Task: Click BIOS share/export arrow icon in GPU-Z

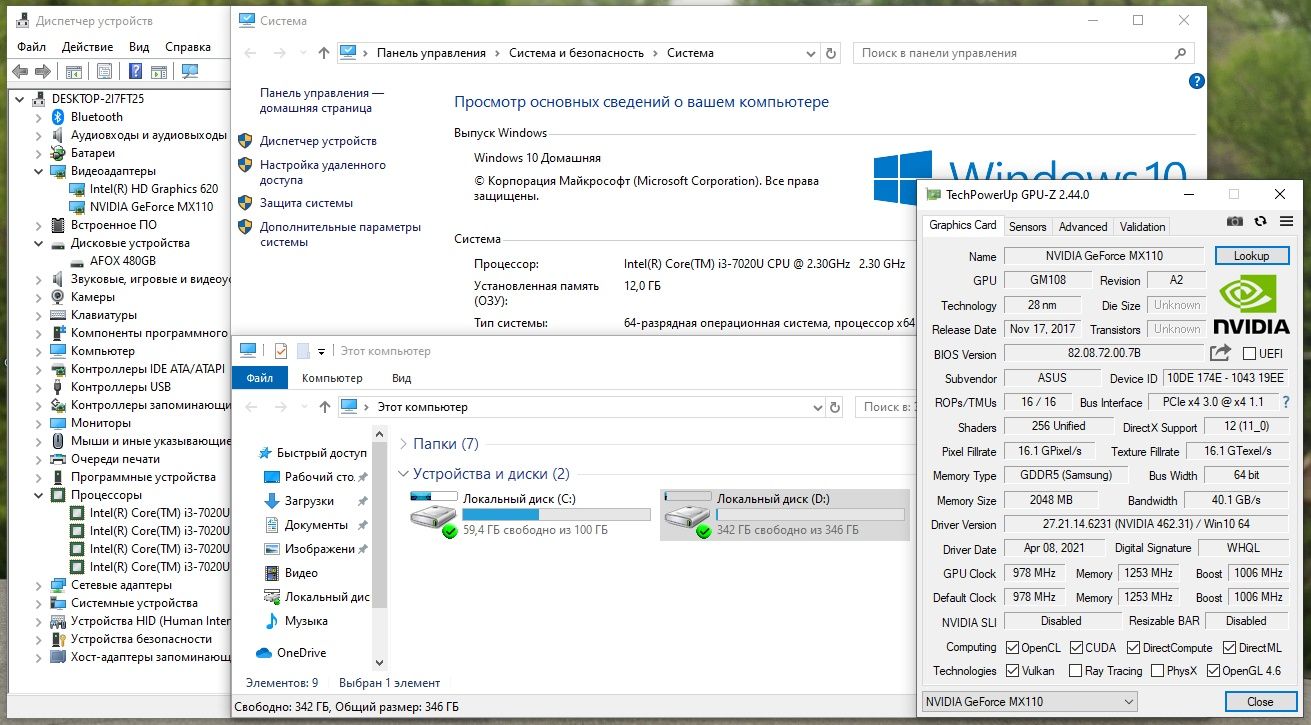Action: click(1220, 353)
